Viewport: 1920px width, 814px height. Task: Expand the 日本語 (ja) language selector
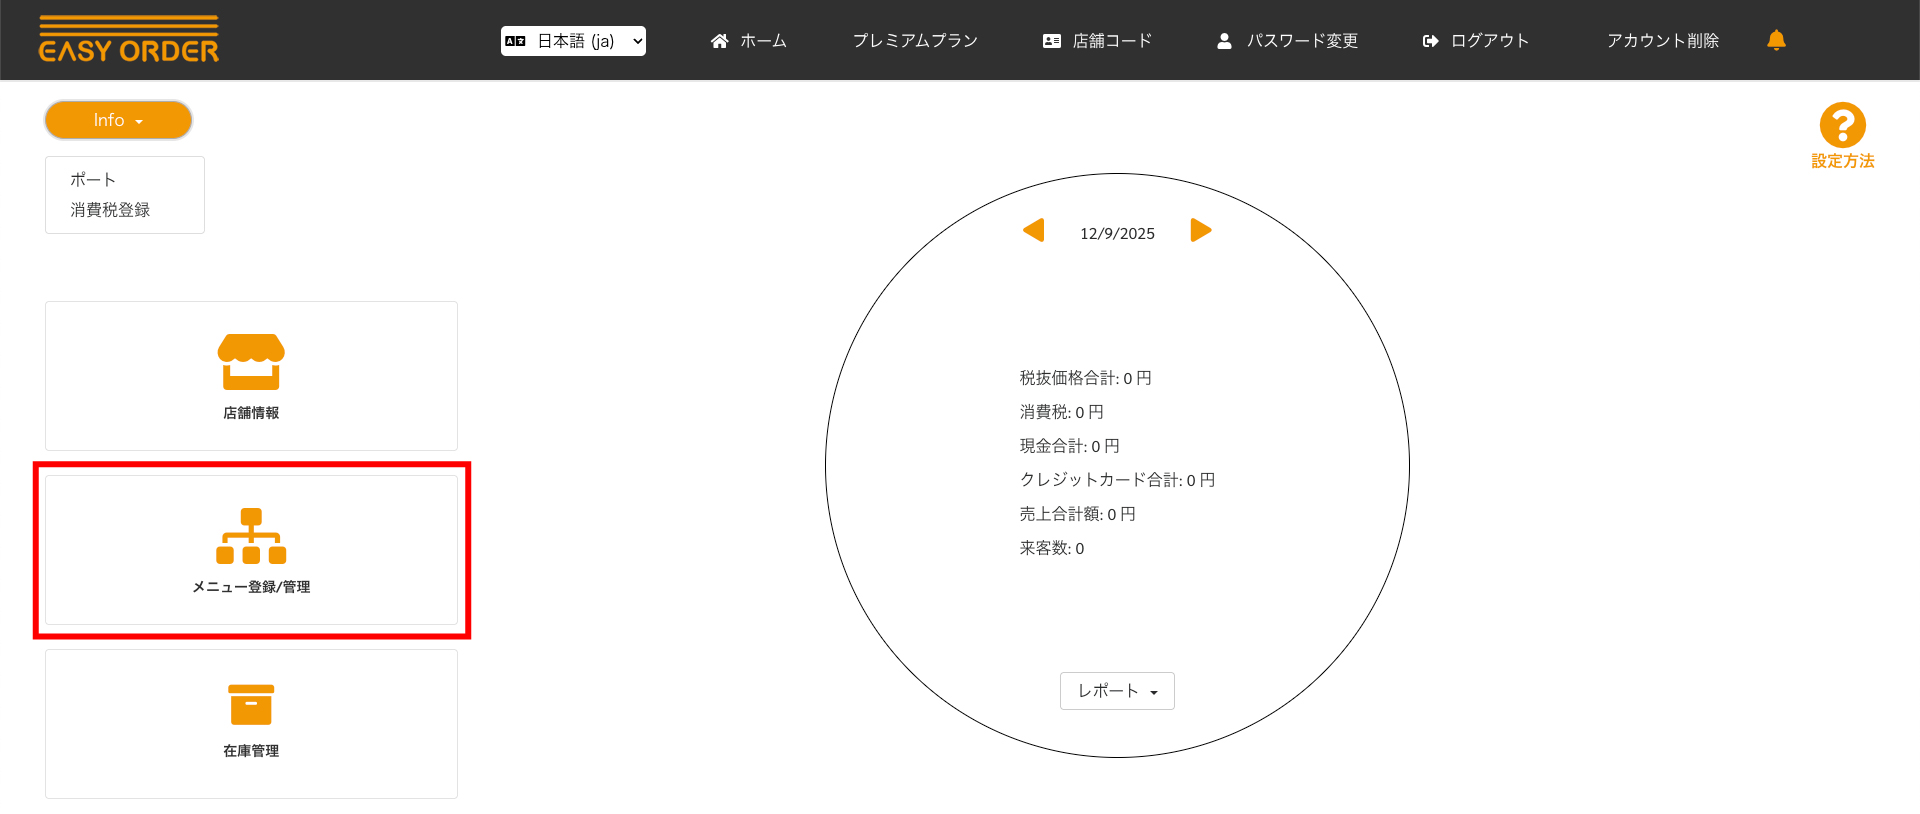[573, 41]
